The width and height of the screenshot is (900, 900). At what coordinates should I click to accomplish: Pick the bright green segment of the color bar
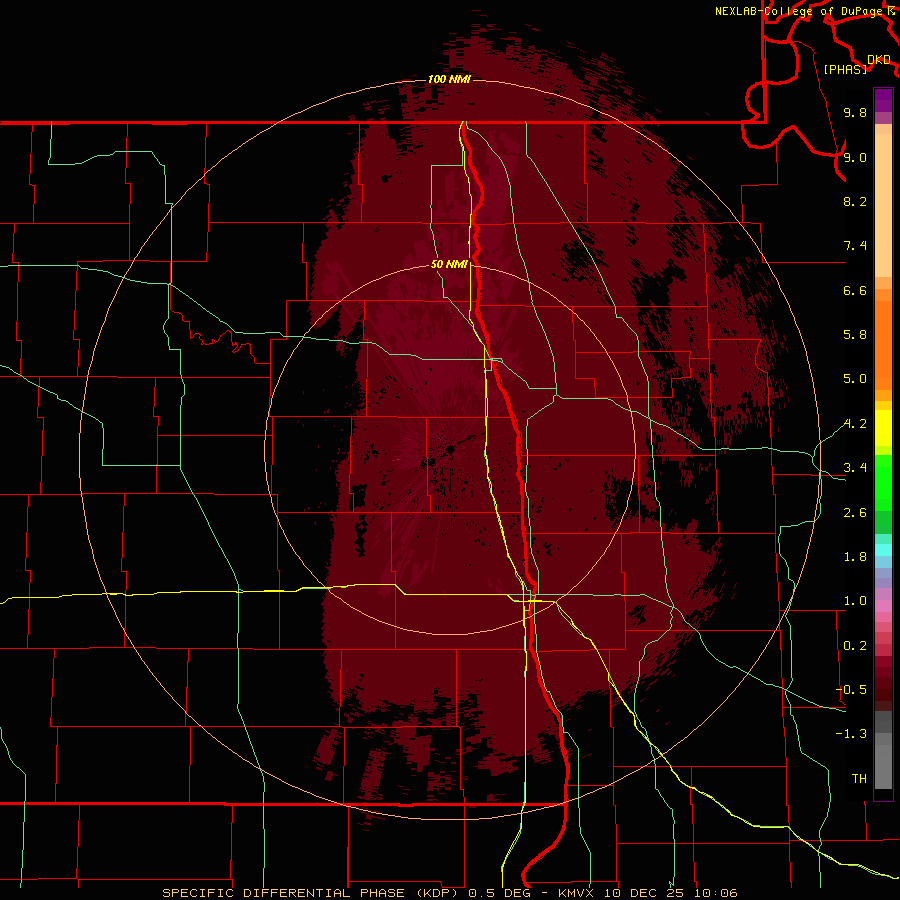(883, 482)
